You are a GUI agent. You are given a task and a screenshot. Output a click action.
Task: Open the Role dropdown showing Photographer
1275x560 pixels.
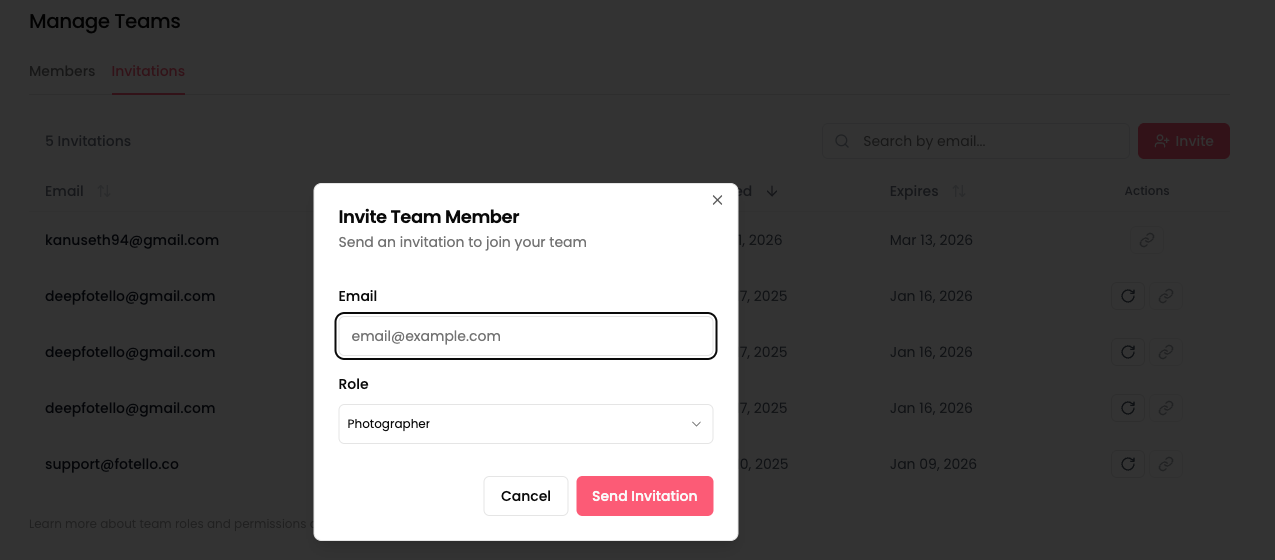tap(525, 424)
